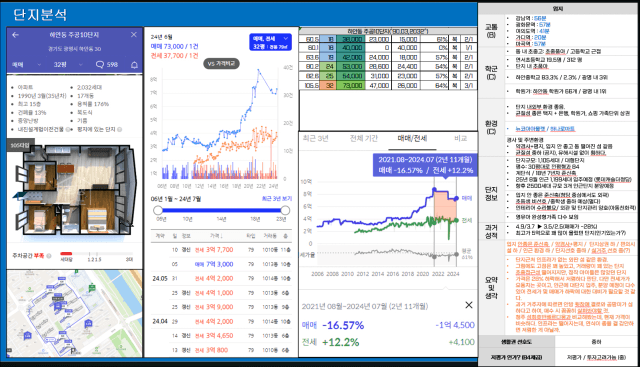640x367 pixels.
Task: Go back using the arrow in the complex header
Action: [16, 35]
